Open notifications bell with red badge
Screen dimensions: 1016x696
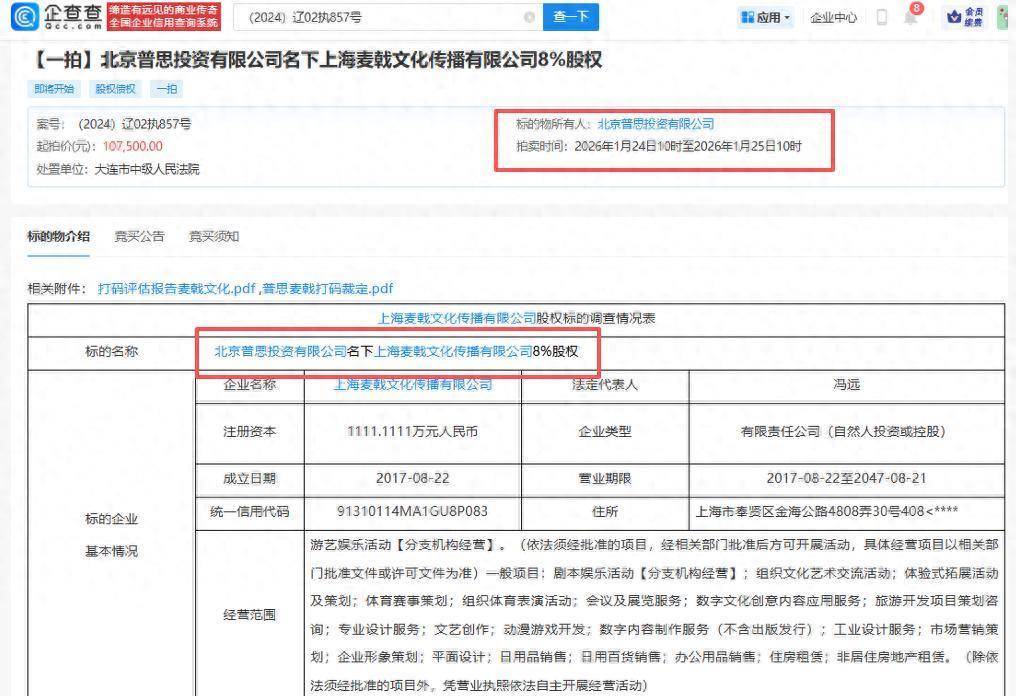pyautogui.click(x=911, y=17)
